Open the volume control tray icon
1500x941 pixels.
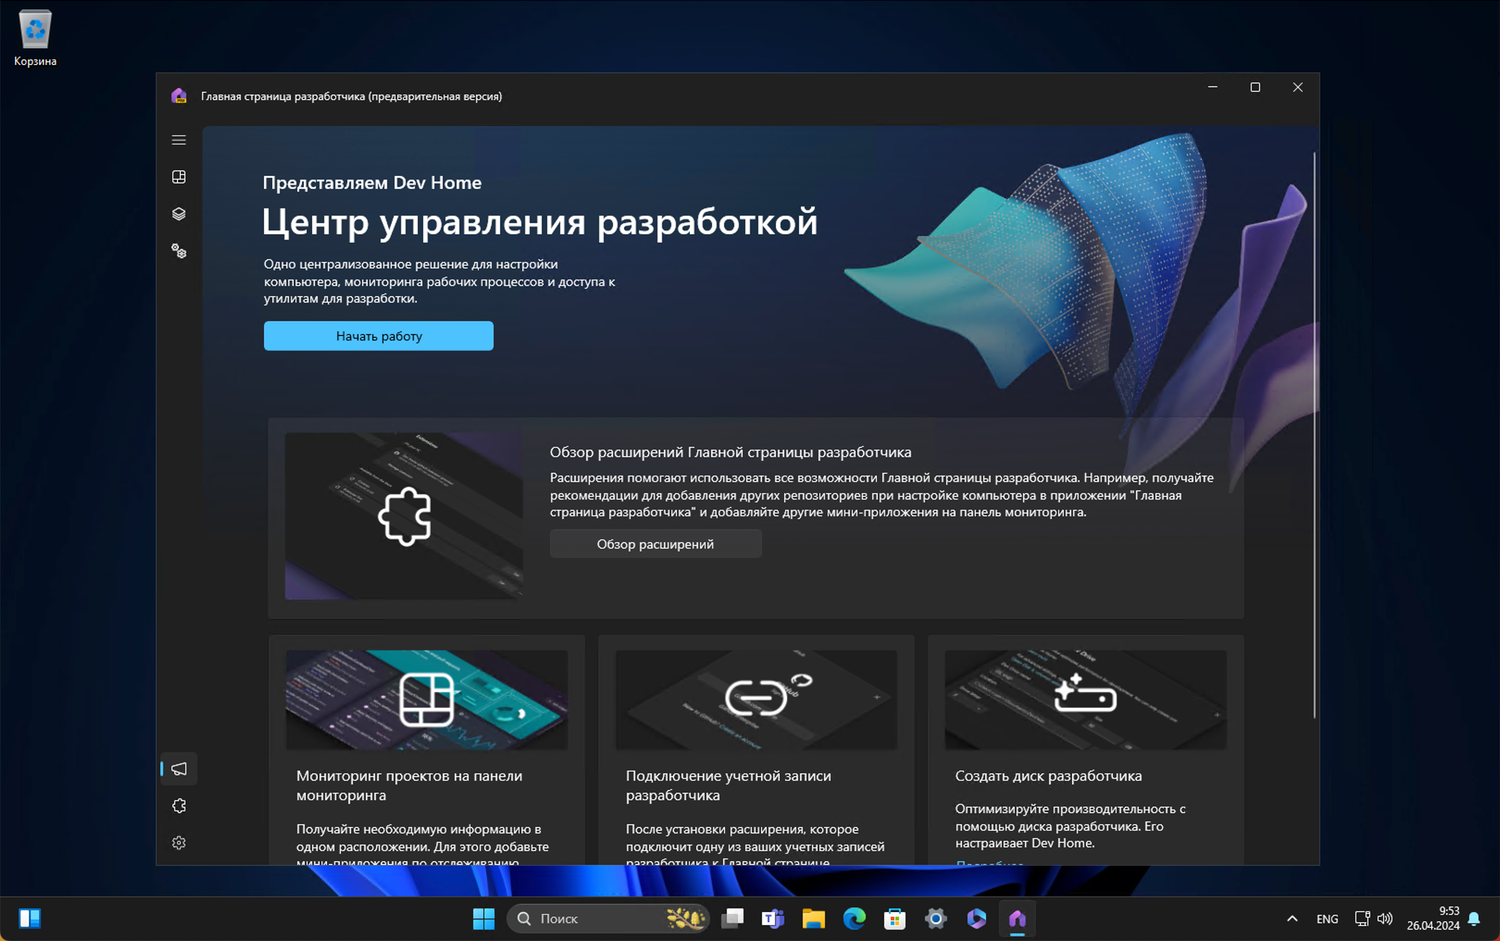click(x=1385, y=919)
